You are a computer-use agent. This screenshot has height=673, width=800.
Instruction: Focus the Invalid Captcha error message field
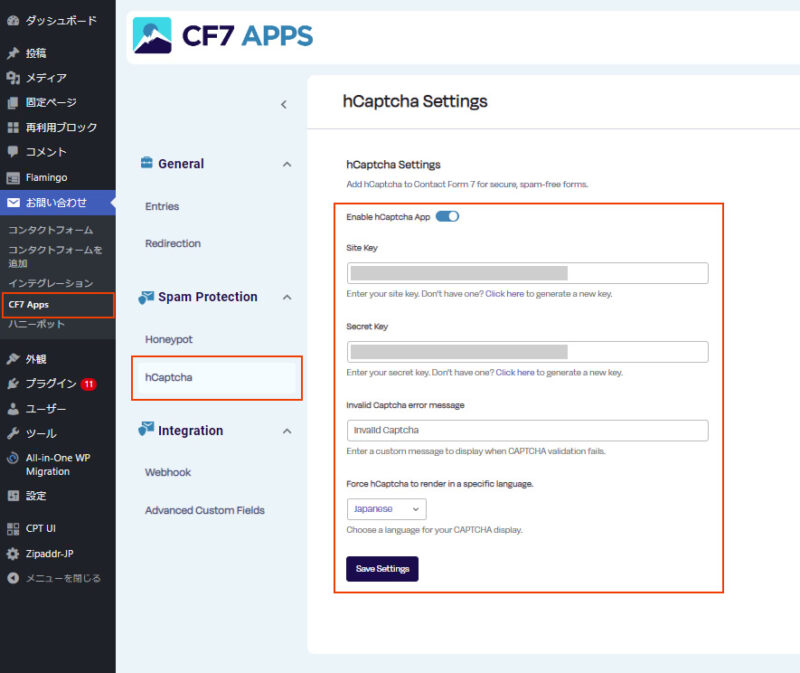click(x=527, y=430)
